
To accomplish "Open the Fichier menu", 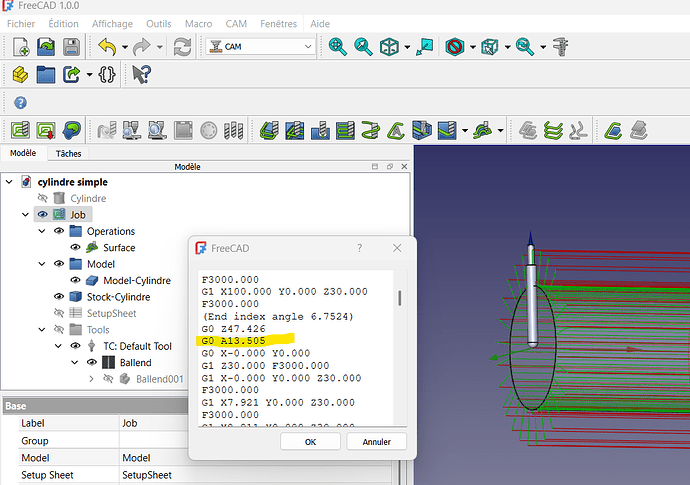I will coord(21,24).
